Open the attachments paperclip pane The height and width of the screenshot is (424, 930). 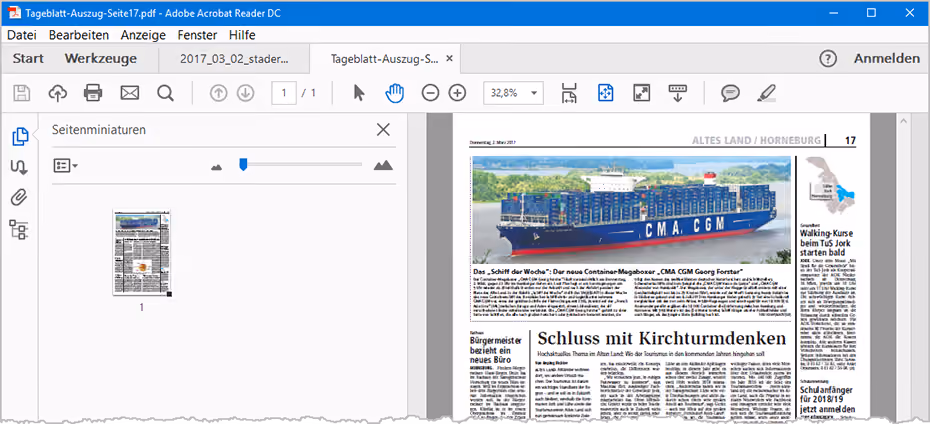click(20, 197)
